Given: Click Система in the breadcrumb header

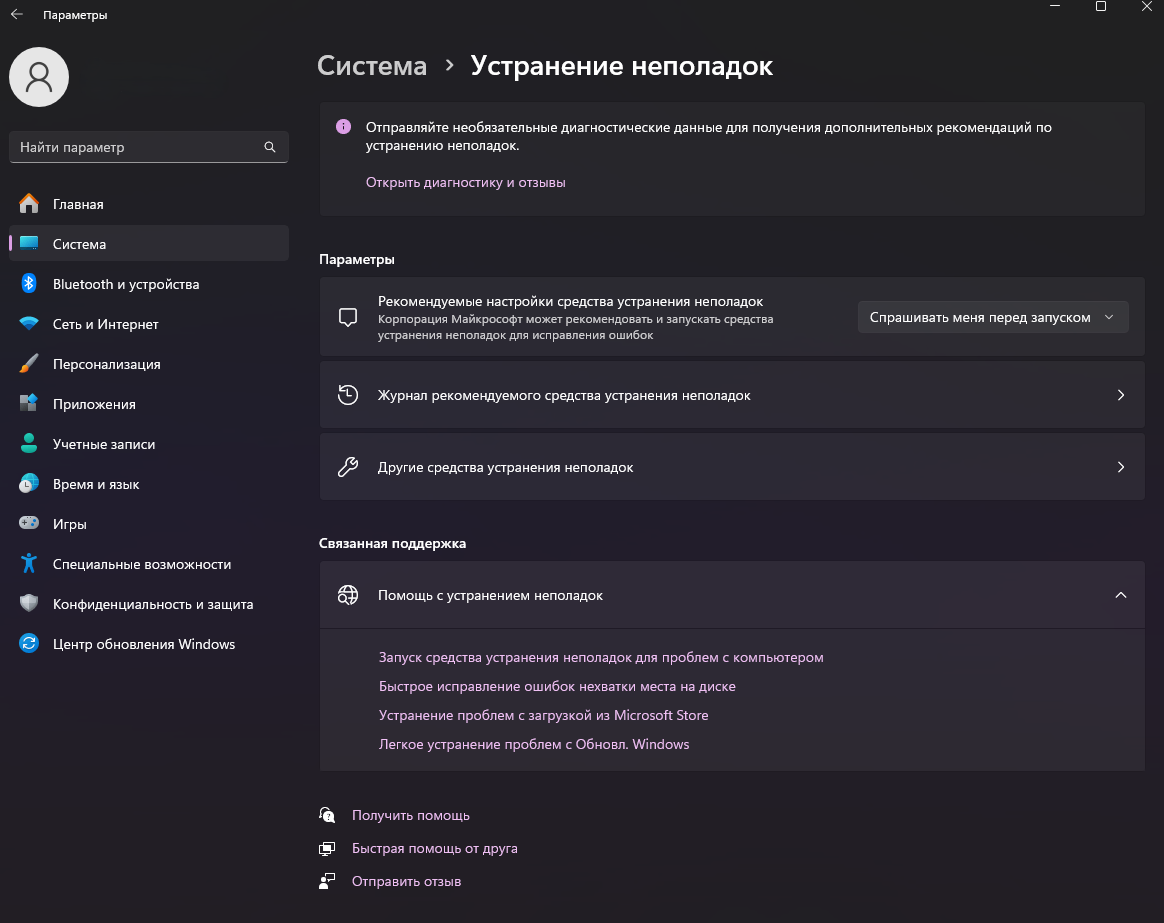Looking at the screenshot, I should (372, 66).
